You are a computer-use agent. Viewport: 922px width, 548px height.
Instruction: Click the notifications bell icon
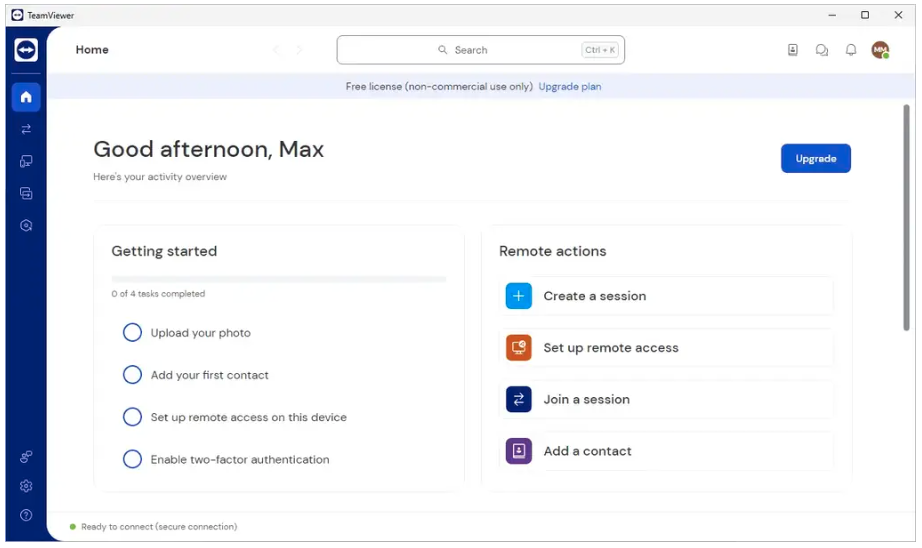[x=851, y=50]
